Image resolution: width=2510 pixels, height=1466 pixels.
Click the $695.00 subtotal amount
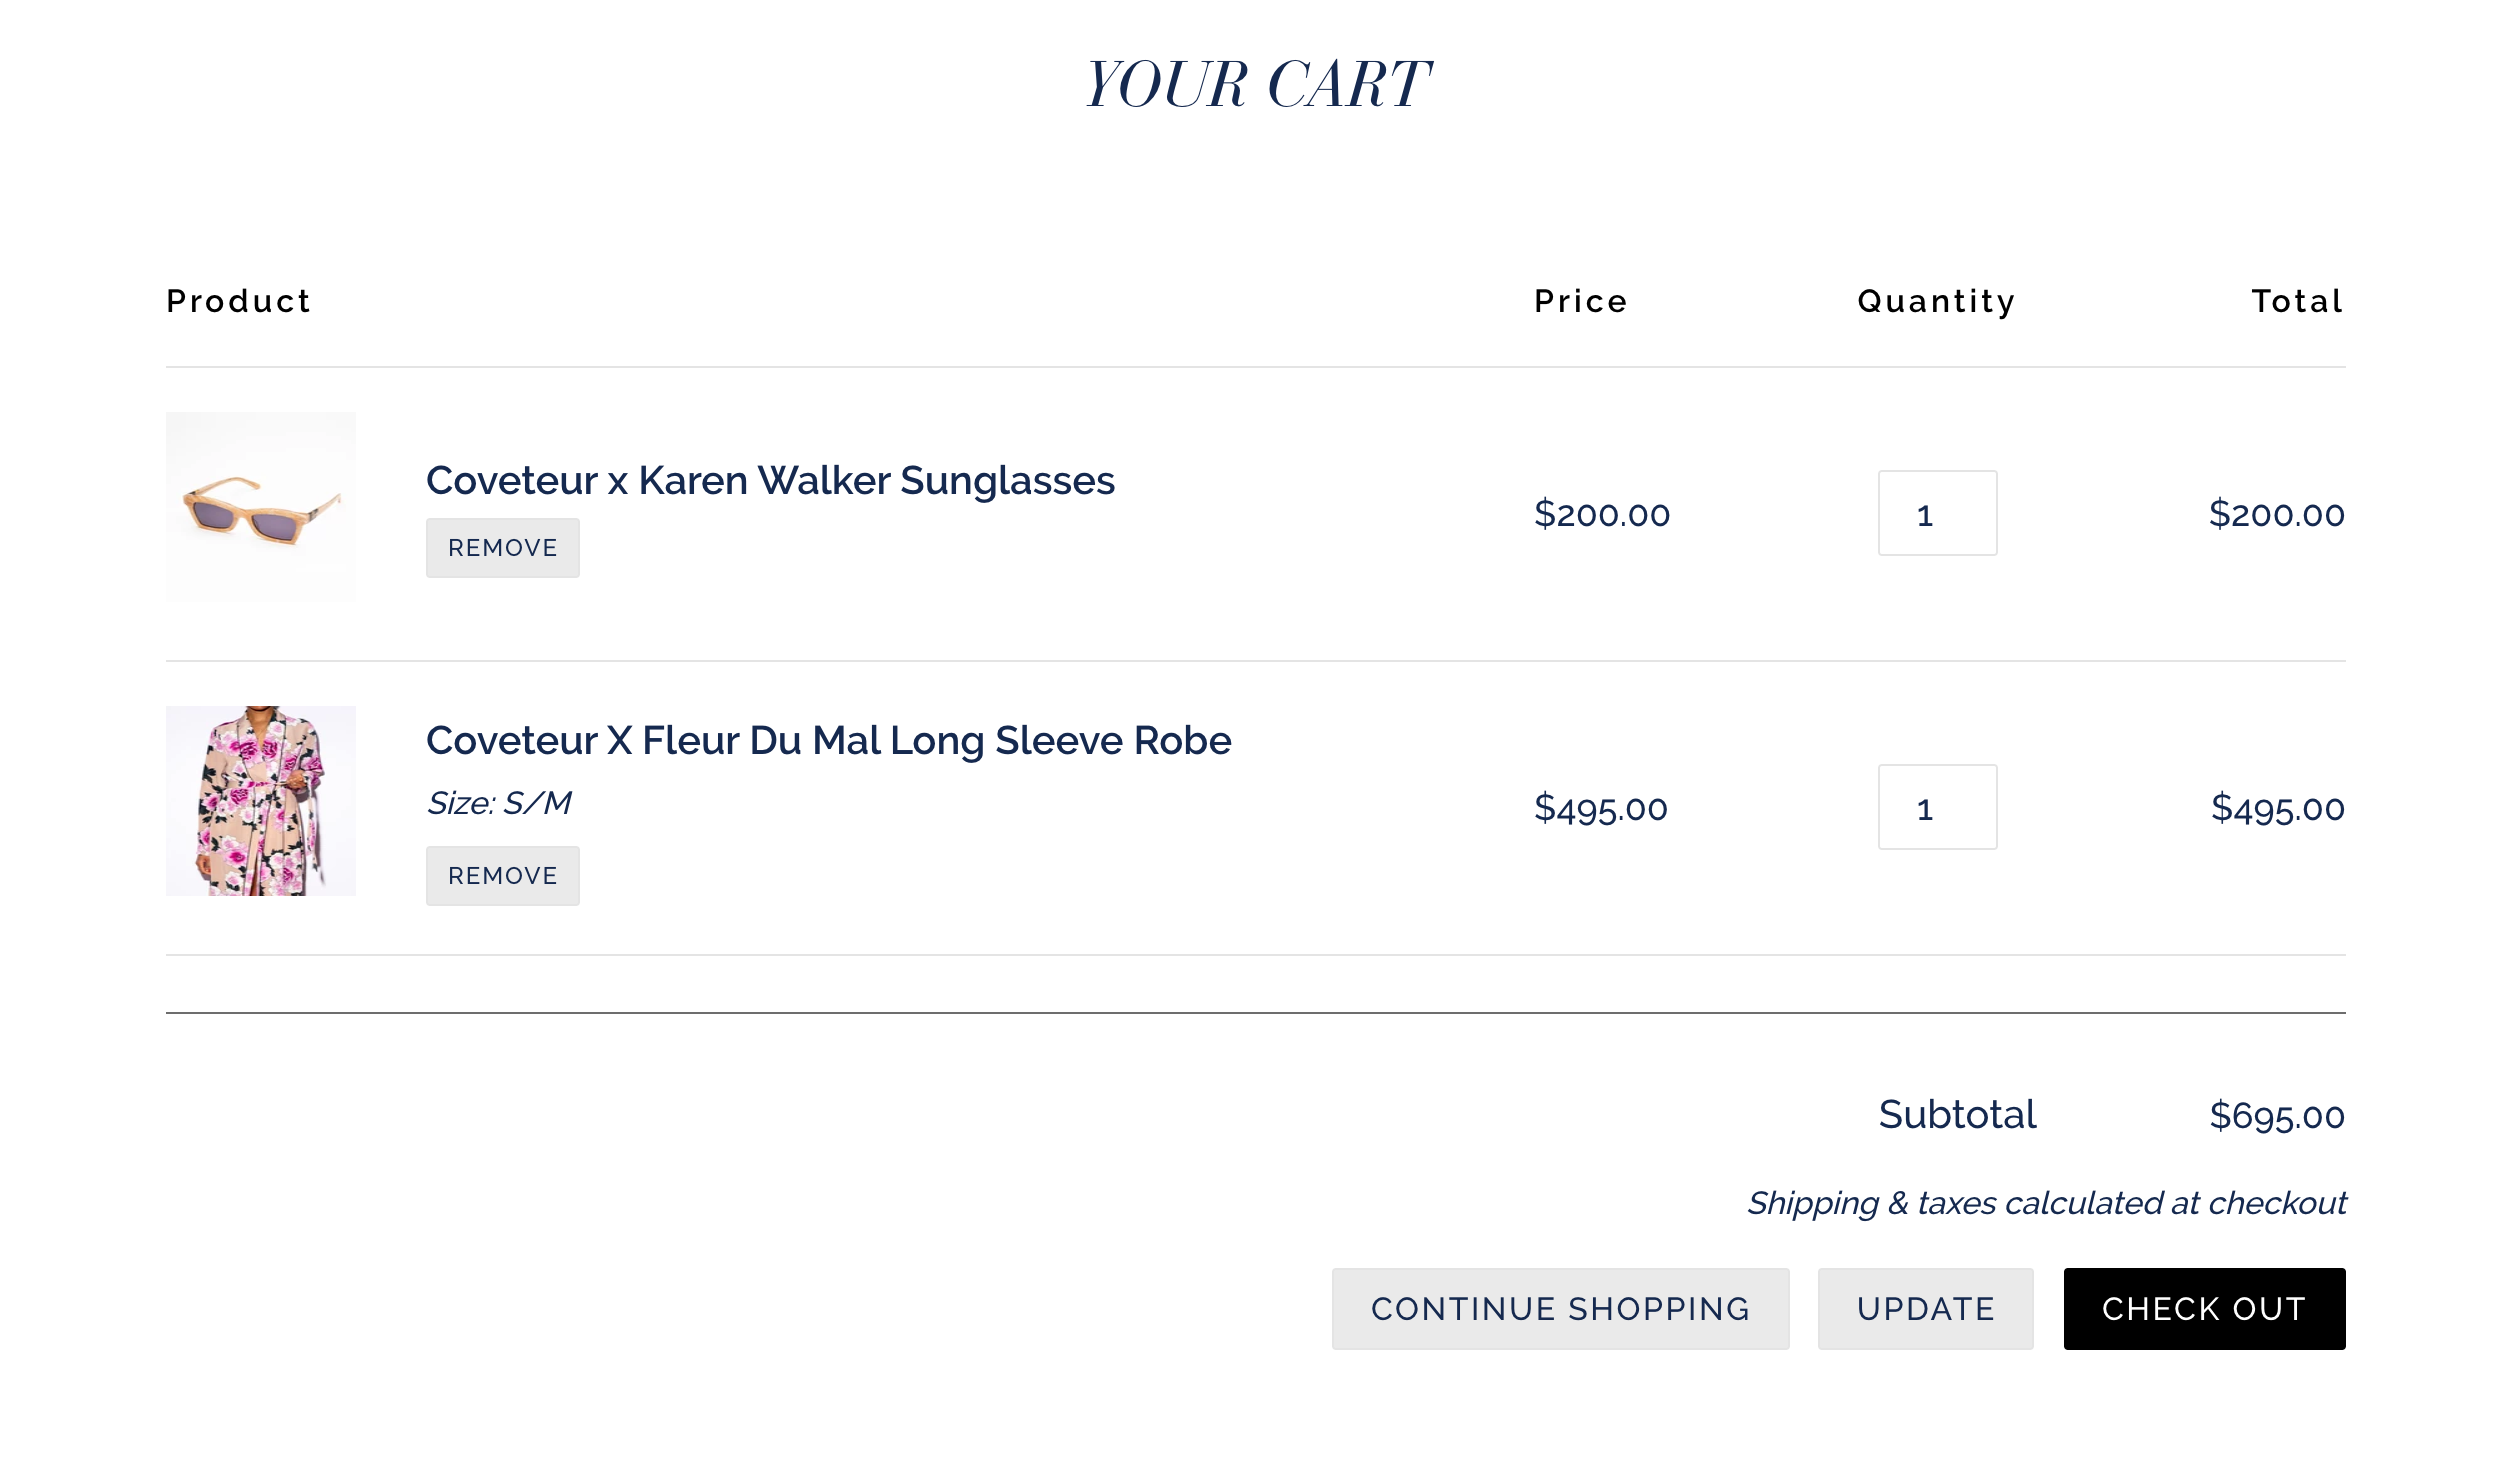(x=2277, y=1115)
